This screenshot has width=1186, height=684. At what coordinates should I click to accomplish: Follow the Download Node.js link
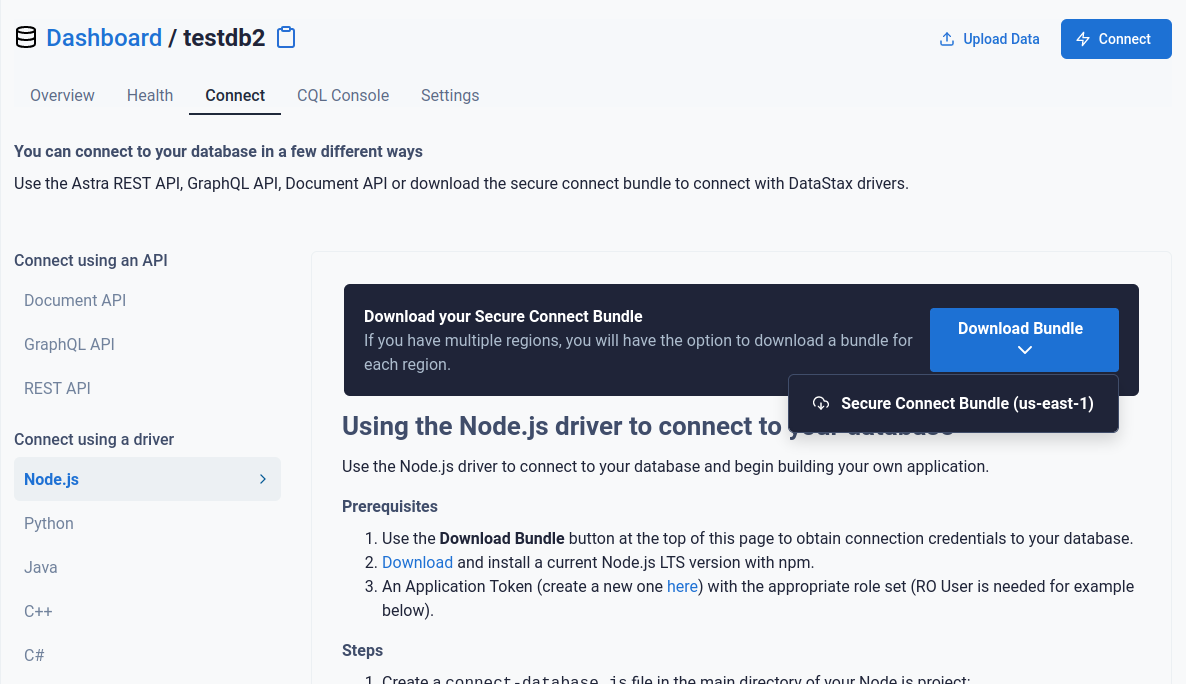[418, 562]
